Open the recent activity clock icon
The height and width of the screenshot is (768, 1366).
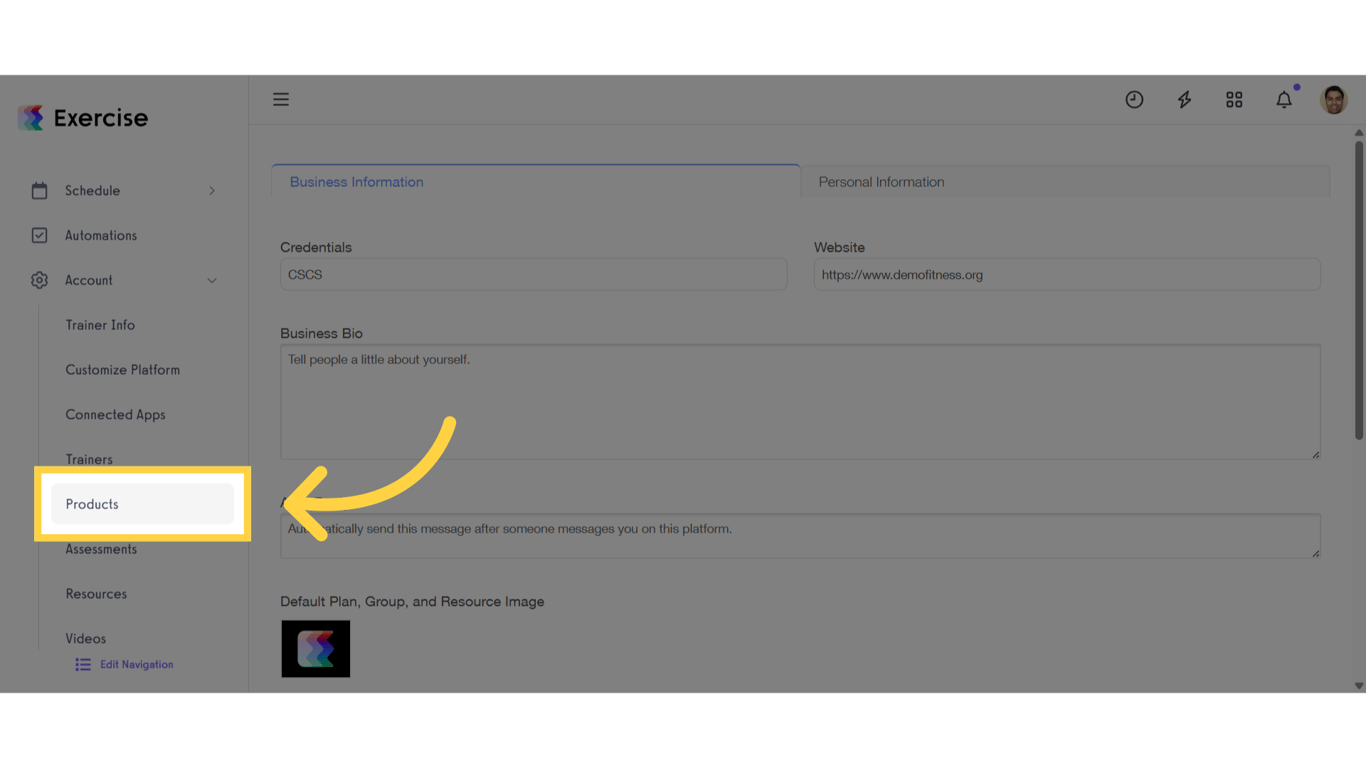click(1134, 99)
